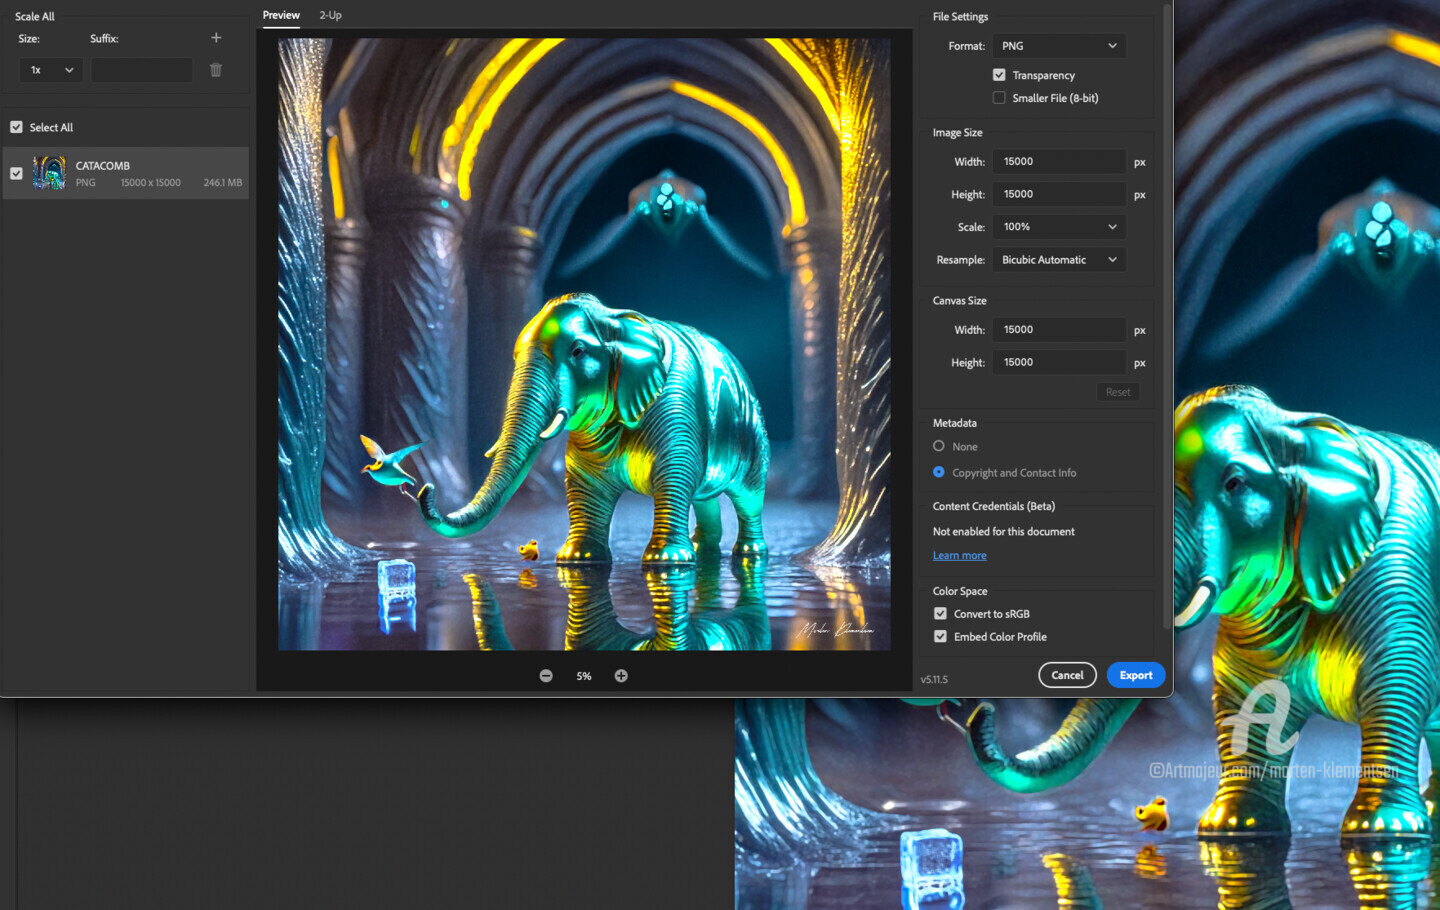Open the PNG Format dropdown
Viewport: 1440px width, 910px height.
[x=1059, y=46]
